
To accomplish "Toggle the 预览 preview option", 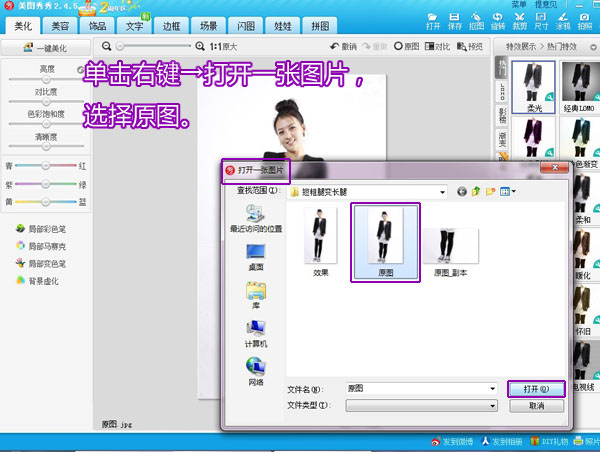I will [x=469, y=47].
